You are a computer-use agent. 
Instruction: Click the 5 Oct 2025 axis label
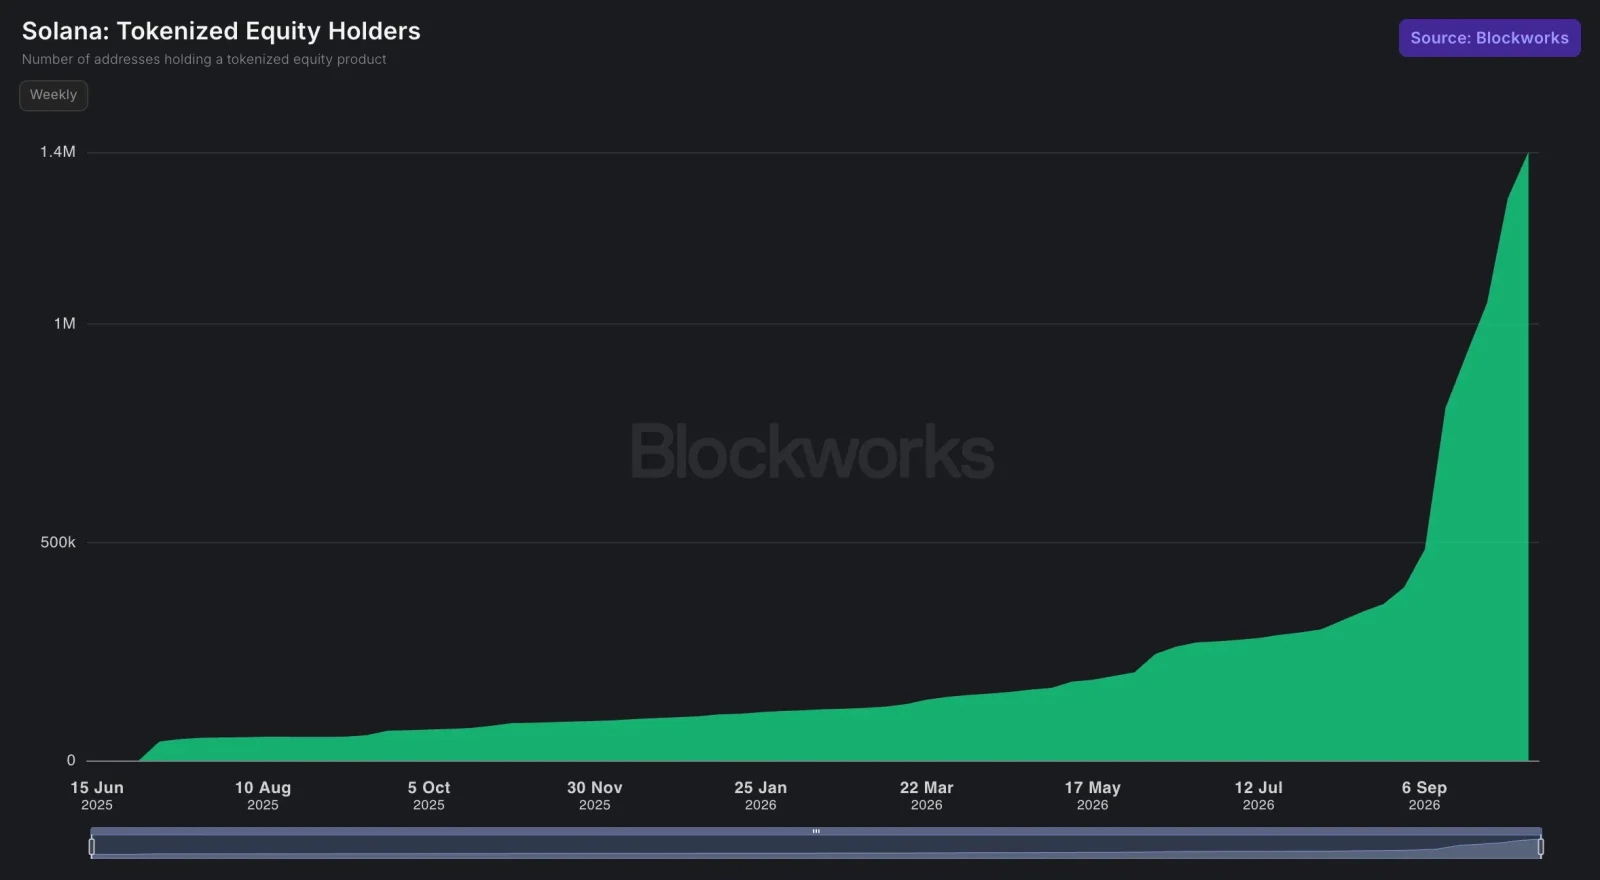429,796
